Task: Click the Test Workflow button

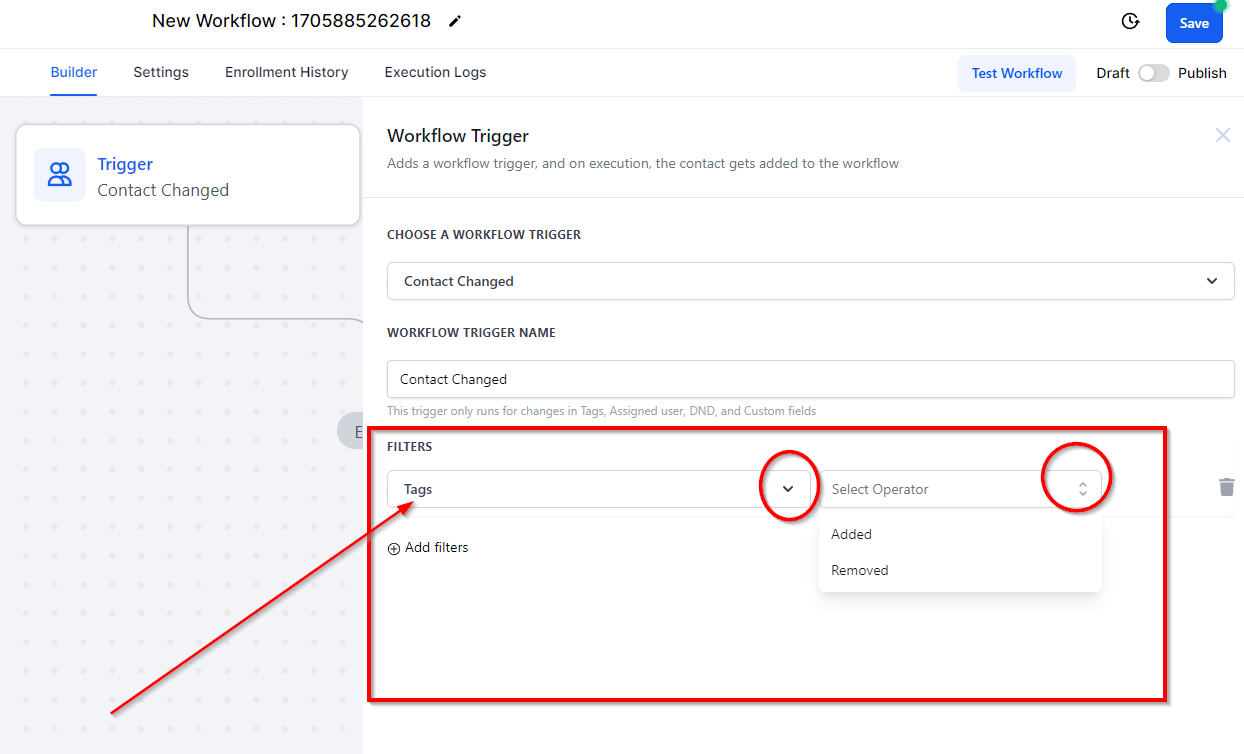Action: [1017, 73]
